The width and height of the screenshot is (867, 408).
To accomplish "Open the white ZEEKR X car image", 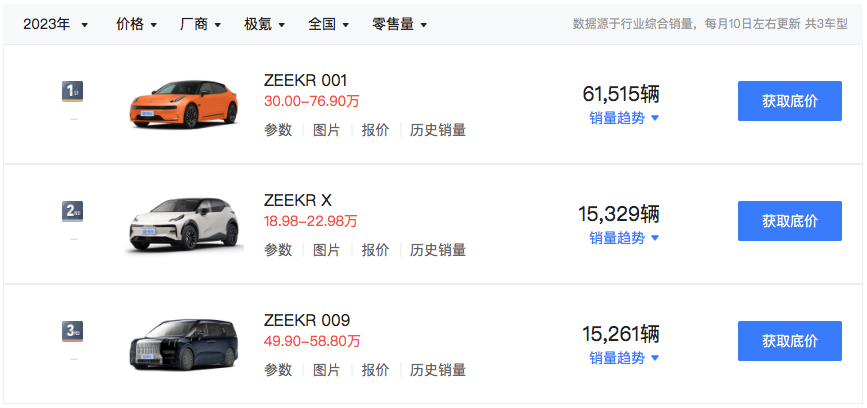I will pos(182,222).
